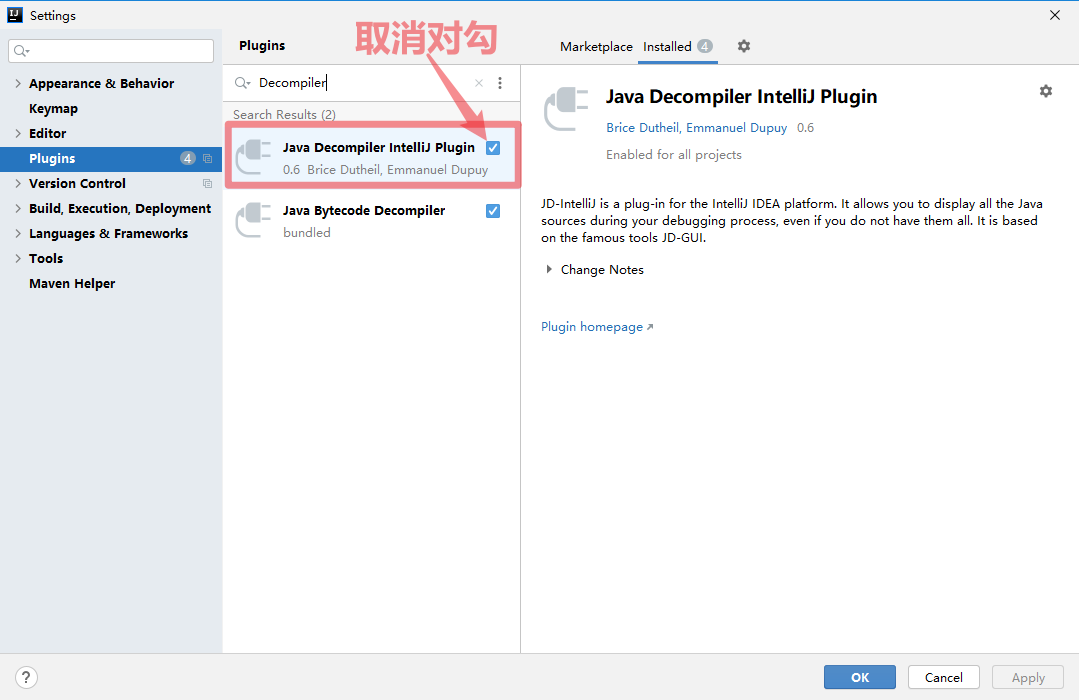Switch to the Marketplace tab

596,47
